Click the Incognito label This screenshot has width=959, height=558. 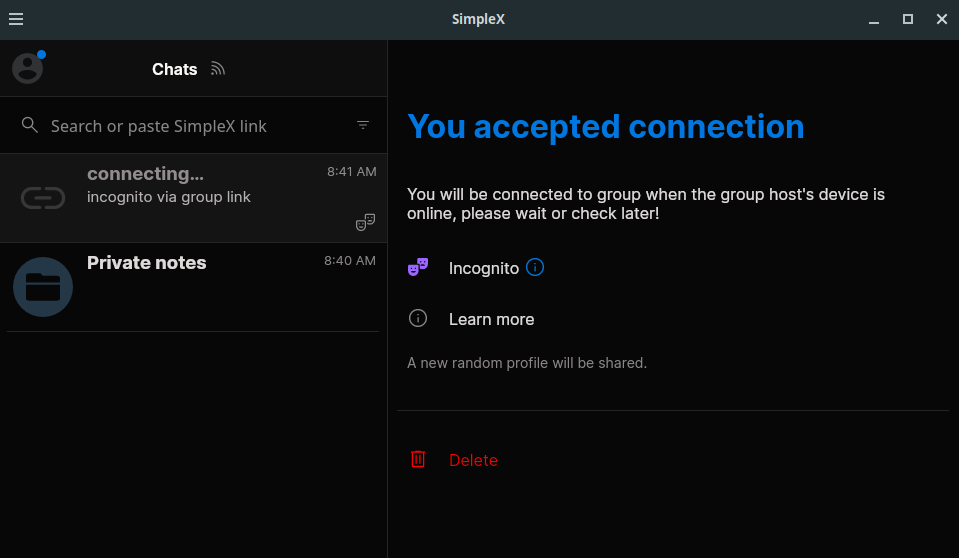tap(483, 268)
